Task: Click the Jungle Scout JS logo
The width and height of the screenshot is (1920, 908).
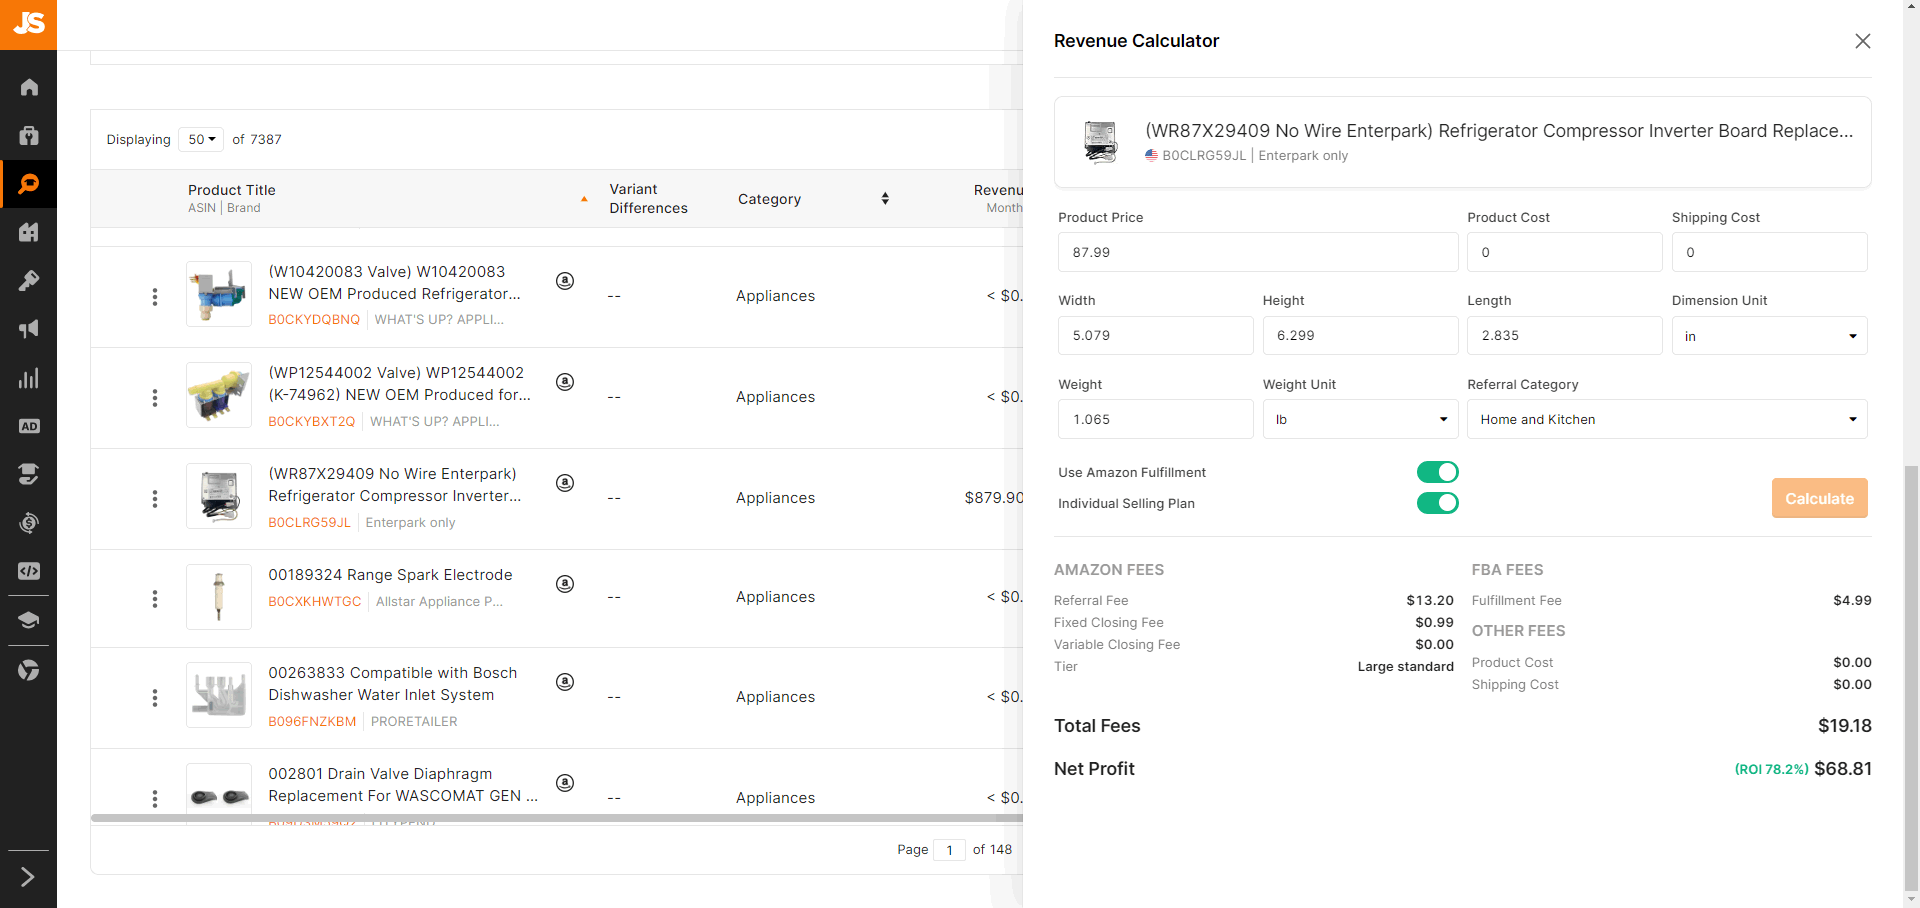Action: point(28,24)
